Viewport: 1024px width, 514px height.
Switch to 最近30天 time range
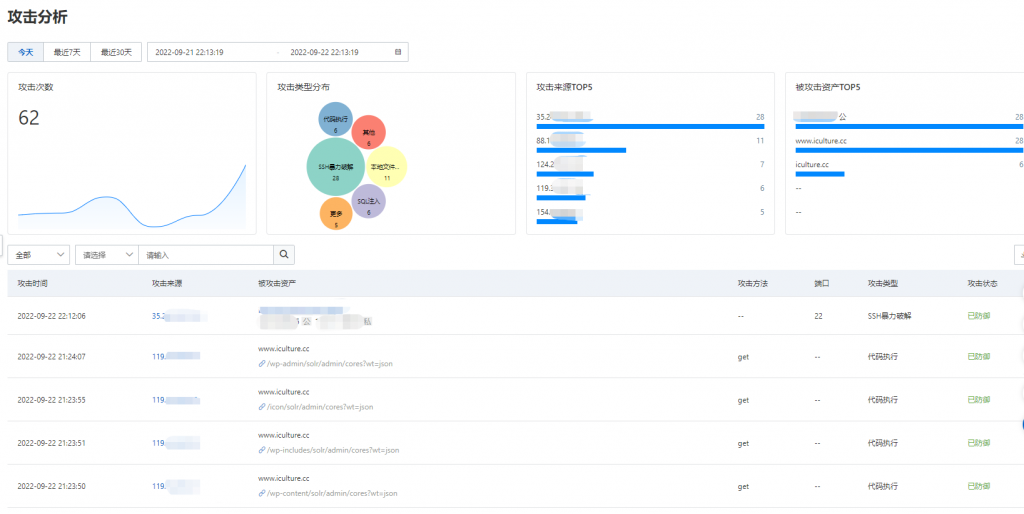pyautogui.click(x=116, y=52)
